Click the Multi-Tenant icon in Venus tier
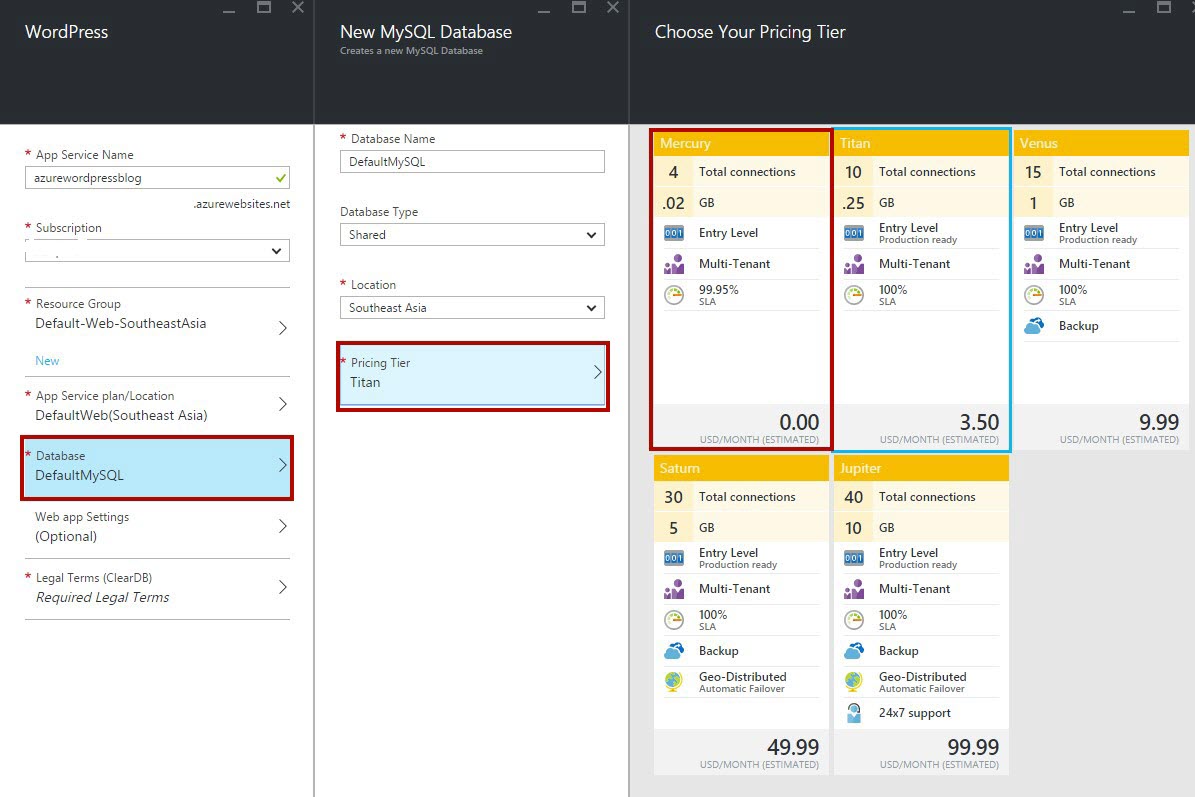The width and height of the screenshot is (1195, 797). 1033,264
